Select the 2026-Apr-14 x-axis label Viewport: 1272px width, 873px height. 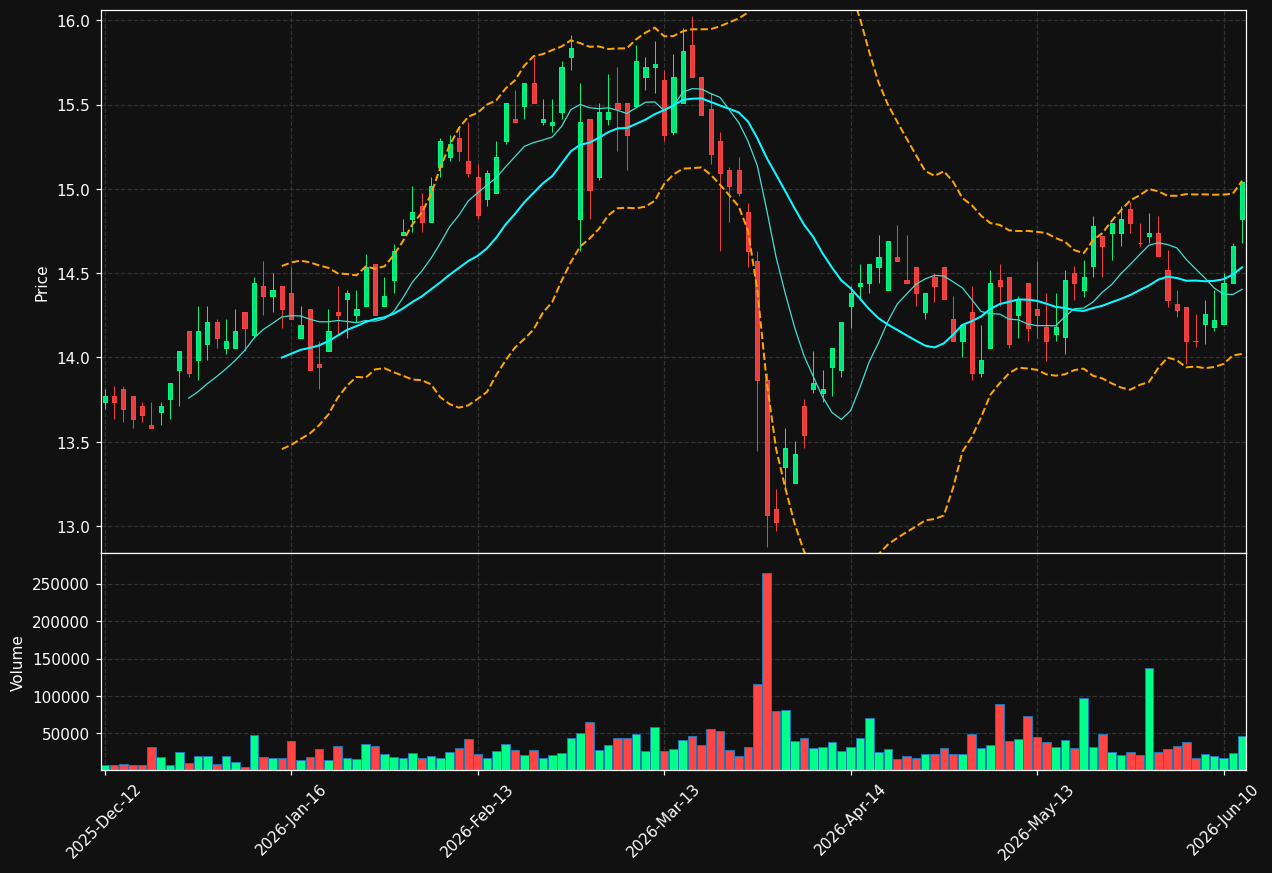tap(850, 820)
